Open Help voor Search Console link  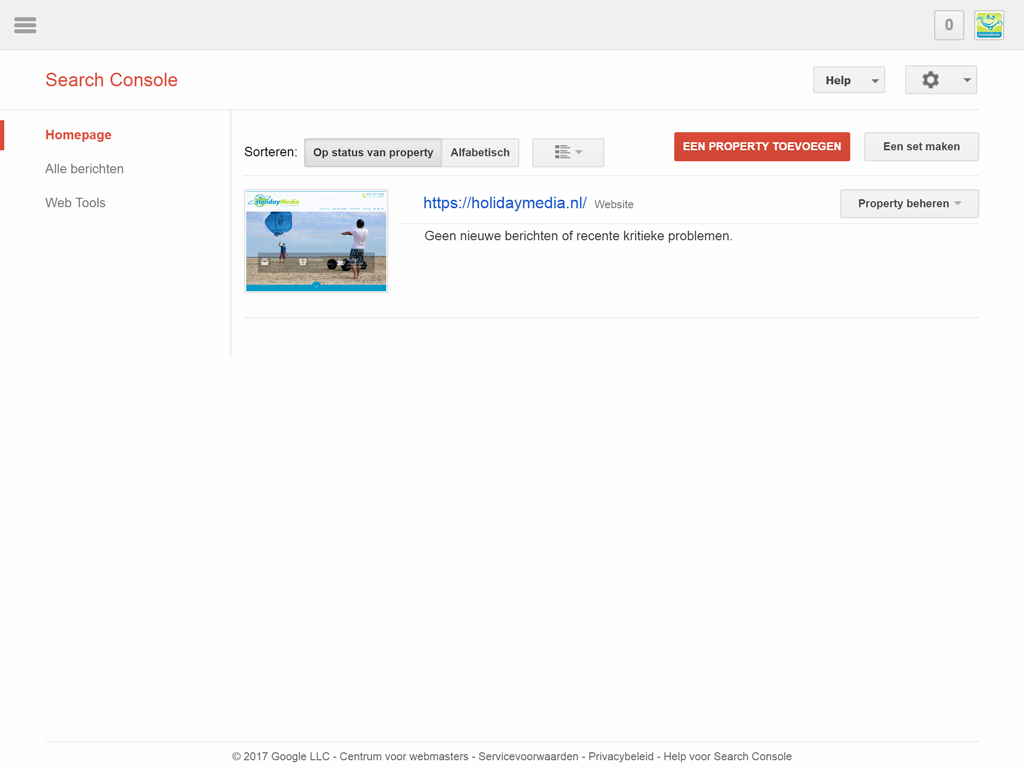click(728, 756)
